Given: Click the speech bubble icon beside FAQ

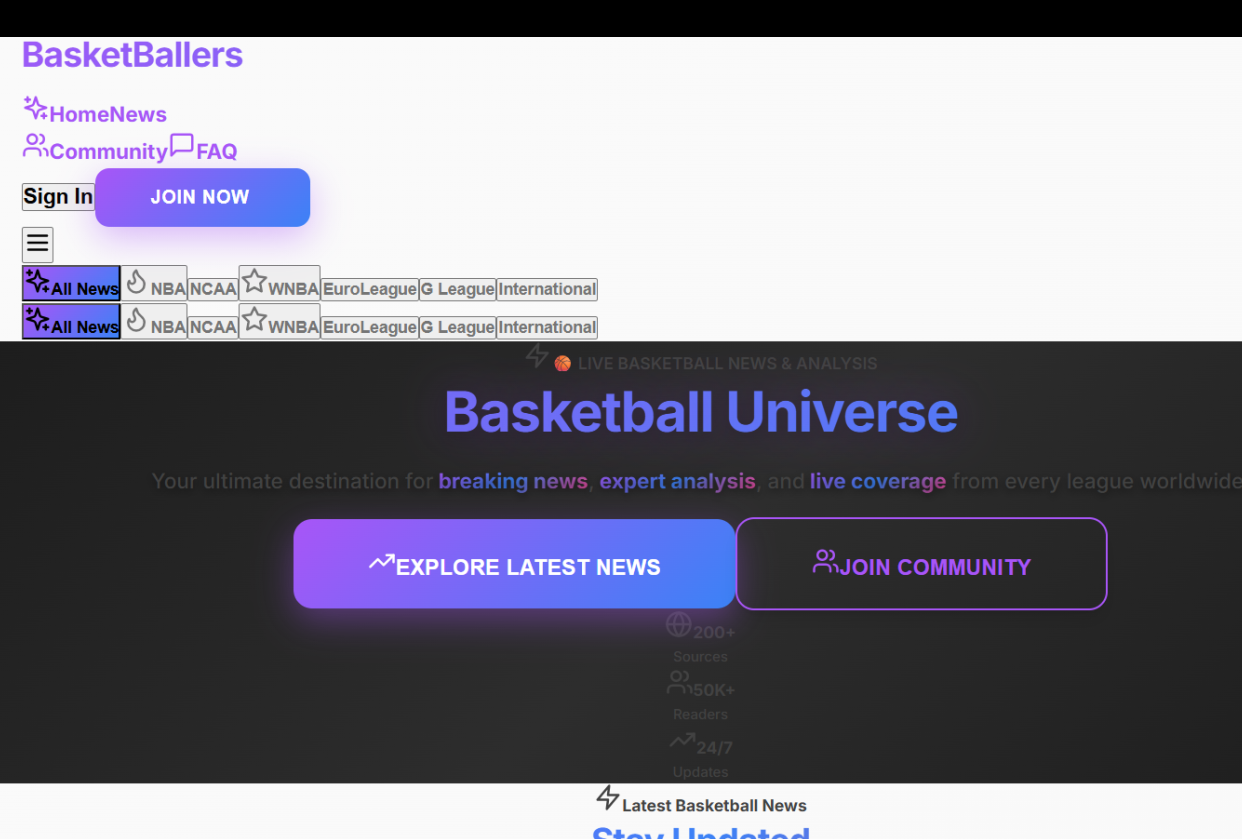Looking at the screenshot, I should [182, 146].
